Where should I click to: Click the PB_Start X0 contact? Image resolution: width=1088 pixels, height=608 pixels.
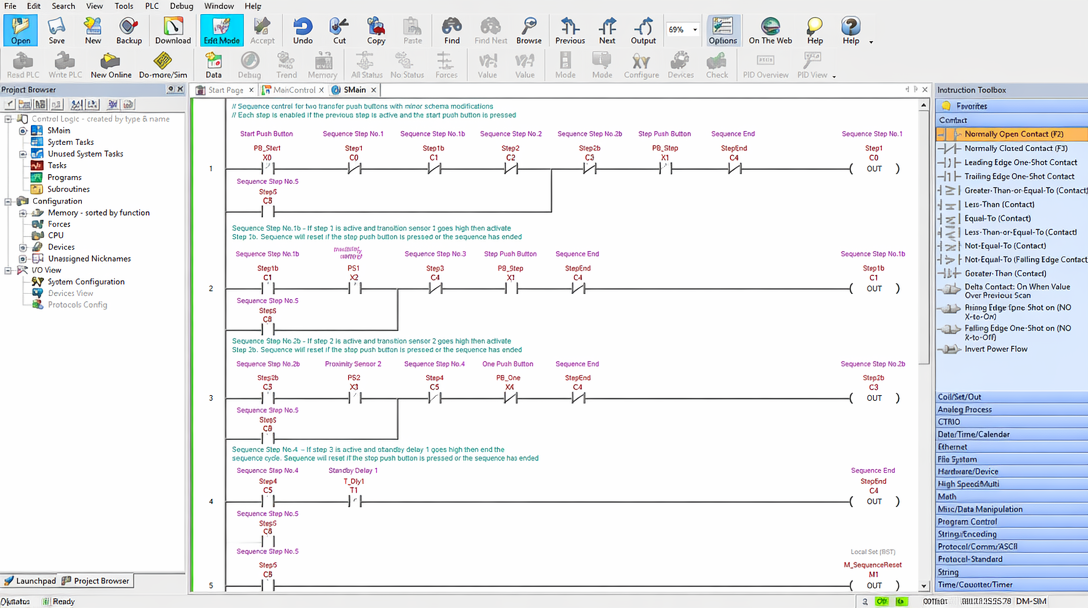pos(267,167)
